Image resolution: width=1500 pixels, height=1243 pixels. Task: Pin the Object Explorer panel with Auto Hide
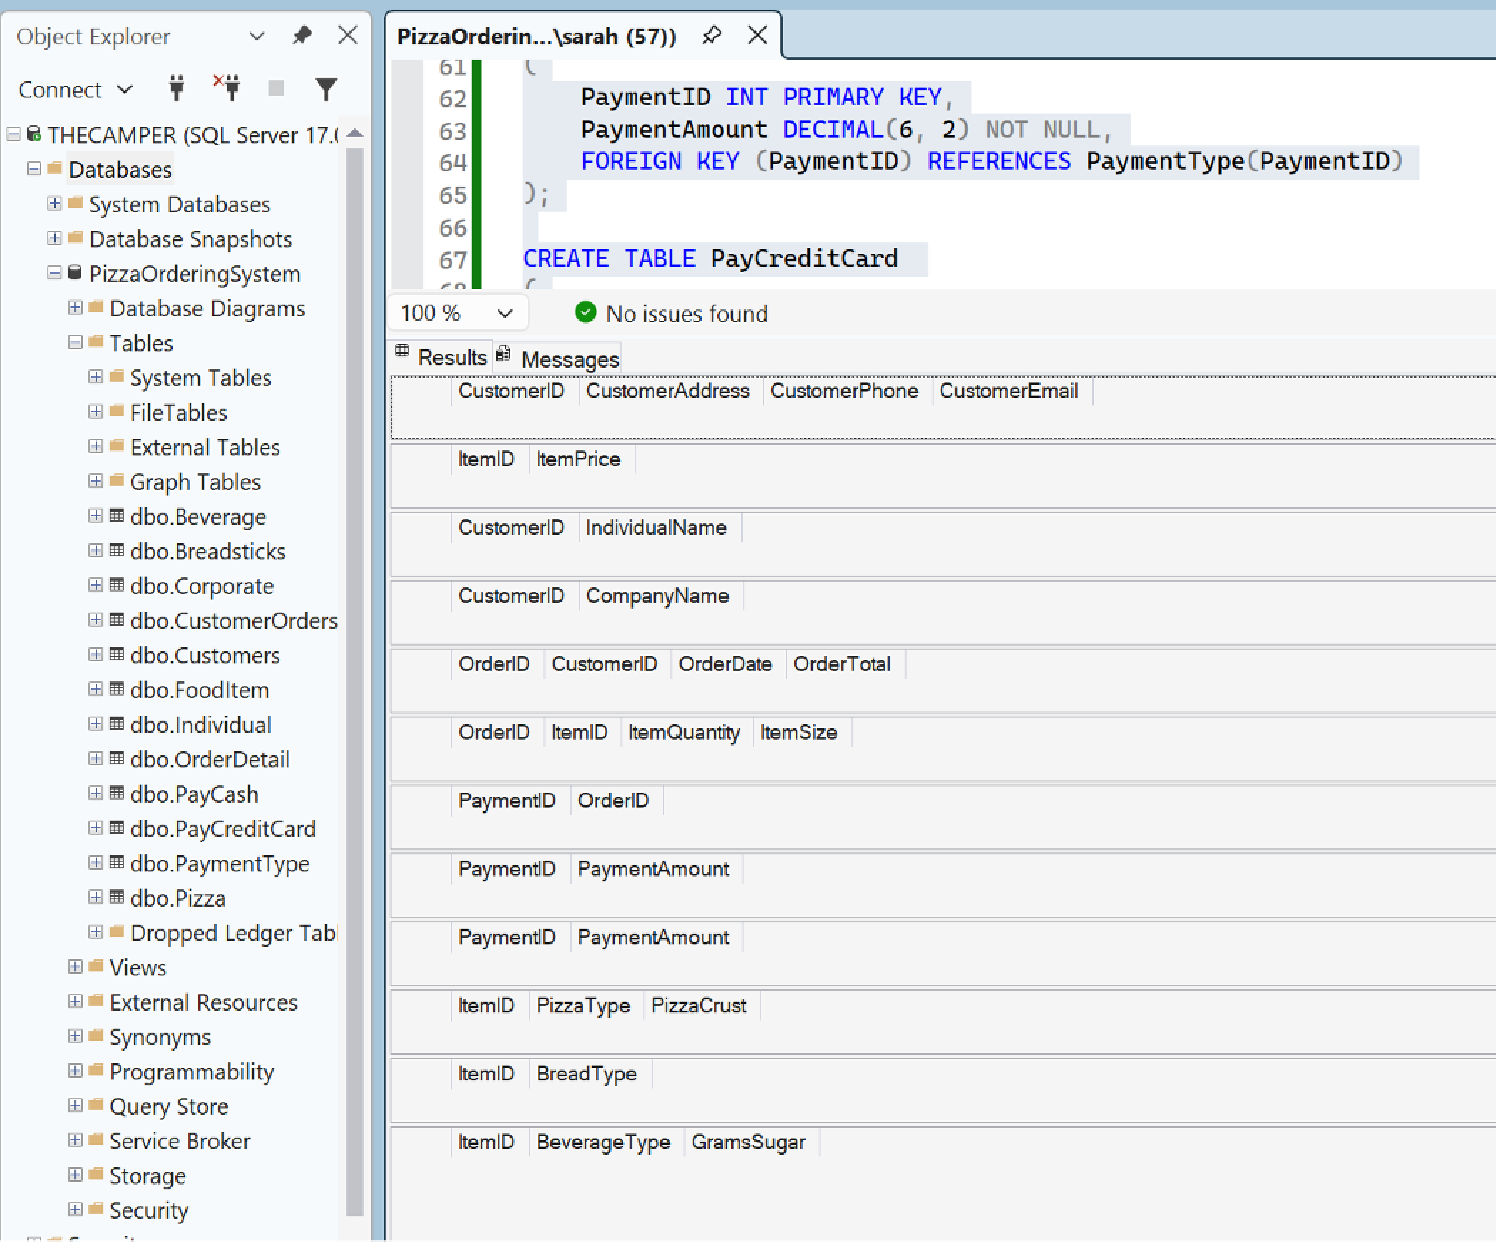pyautogui.click(x=301, y=36)
